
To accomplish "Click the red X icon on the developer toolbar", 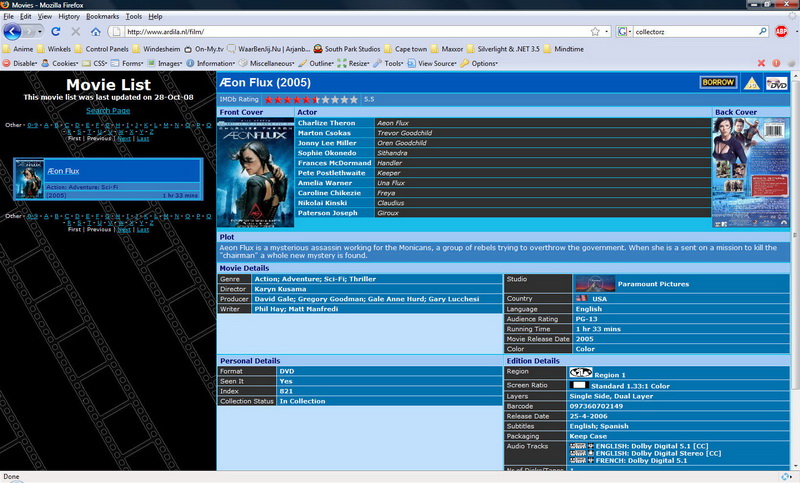I will pos(761,63).
